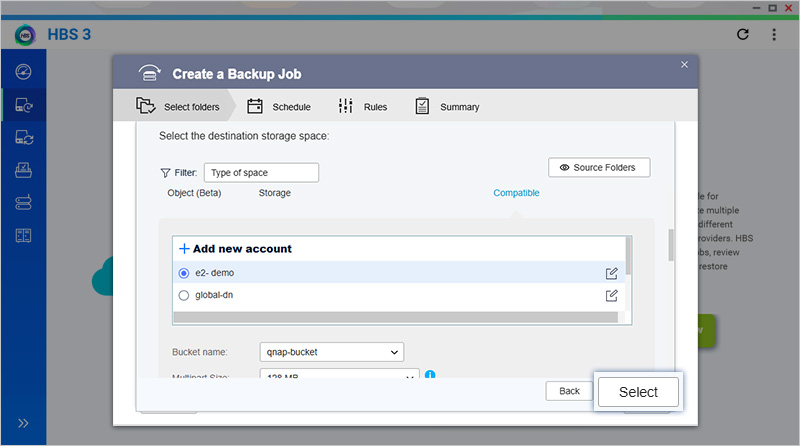Click the Compatible link
Viewport: 800px width, 446px height.
click(x=516, y=193)
